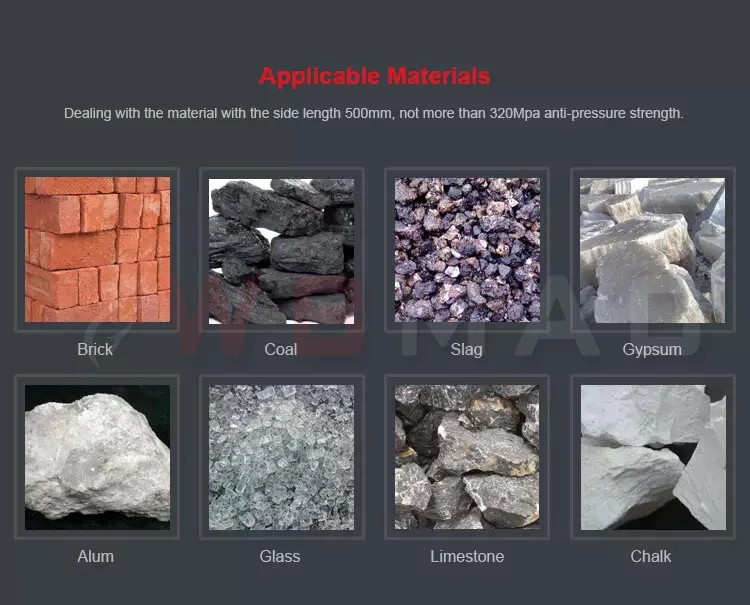Click the Limestone material thumbnail image

tap(467, 457)
